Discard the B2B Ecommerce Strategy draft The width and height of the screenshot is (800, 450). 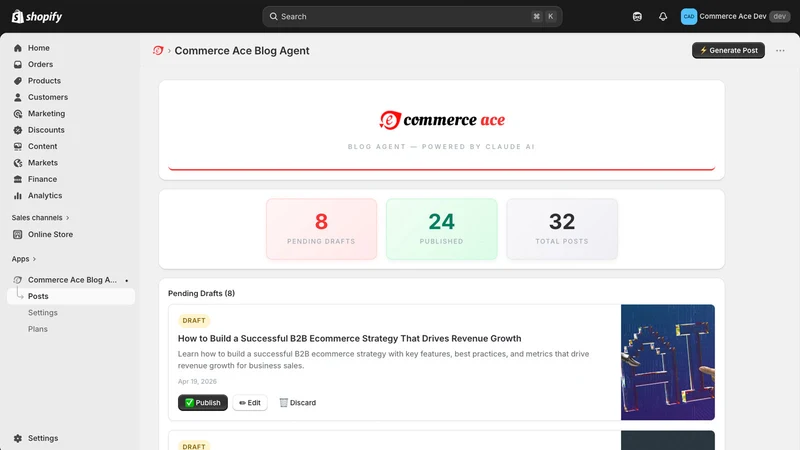coord(298,403)
